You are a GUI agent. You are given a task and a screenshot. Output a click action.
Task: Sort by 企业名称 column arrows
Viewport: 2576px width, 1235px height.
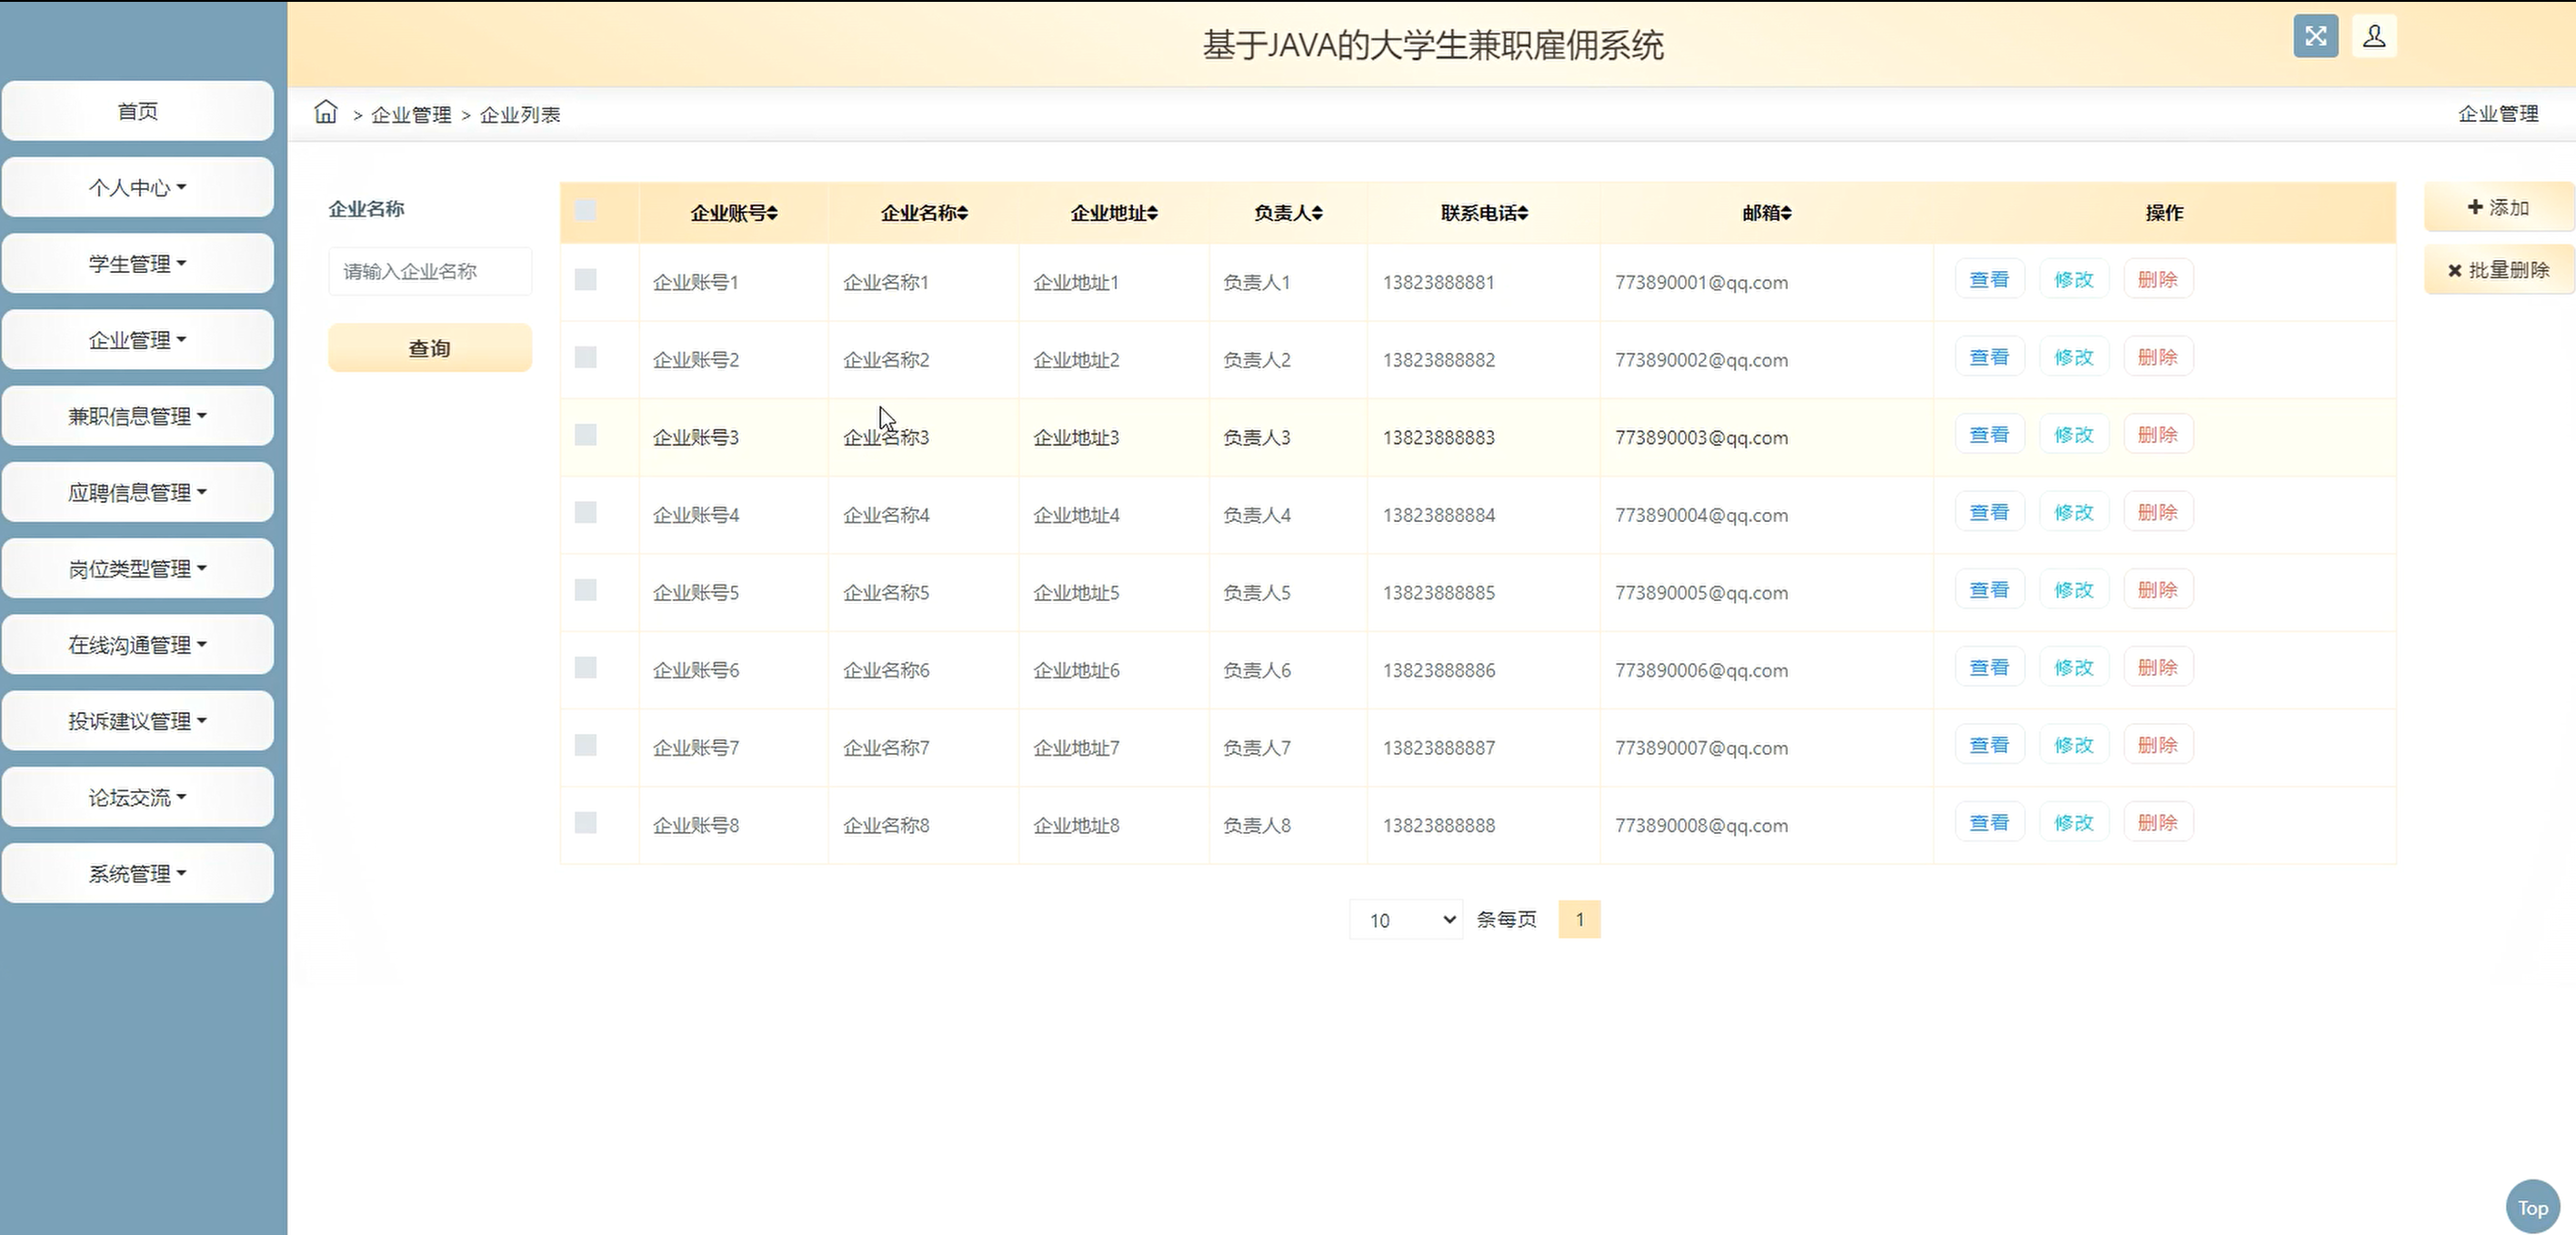pos(962,213)
